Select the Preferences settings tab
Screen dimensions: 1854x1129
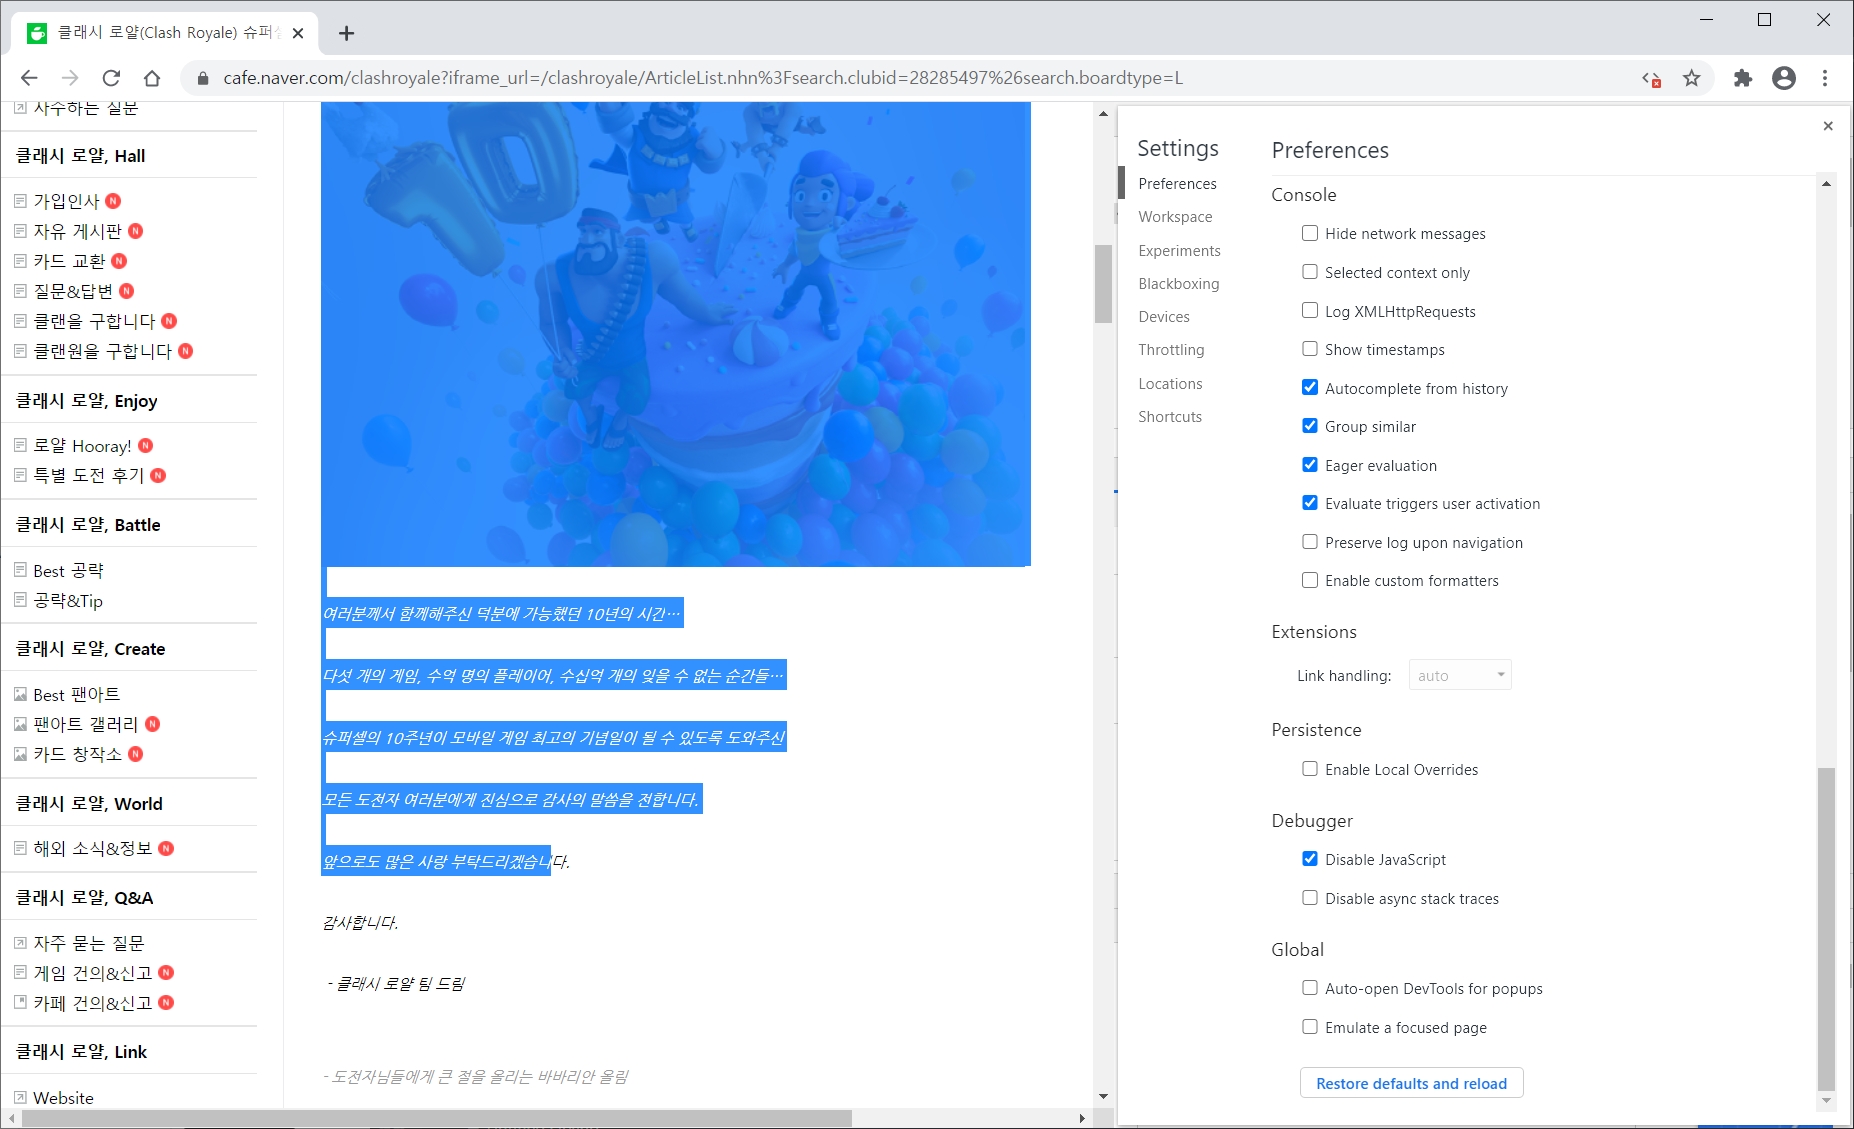point(1177,184)
